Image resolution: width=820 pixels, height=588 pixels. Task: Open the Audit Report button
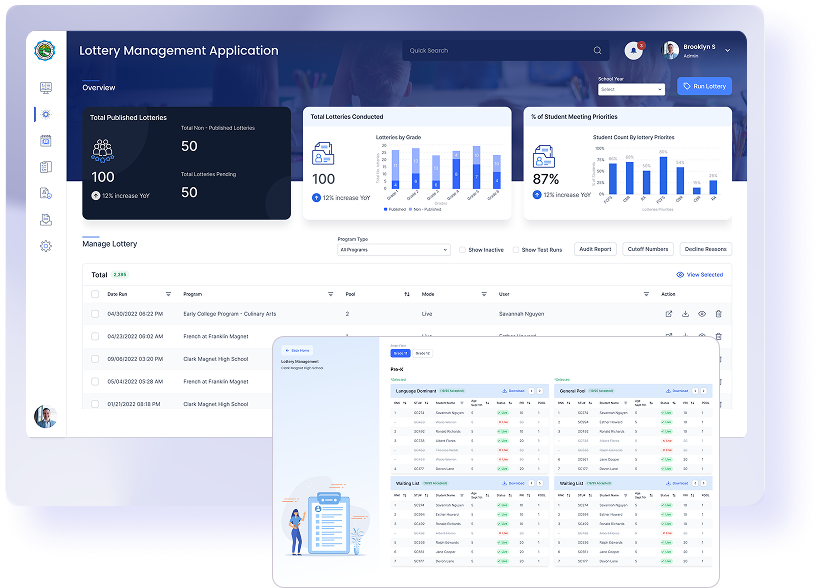[x=595, y=249]
